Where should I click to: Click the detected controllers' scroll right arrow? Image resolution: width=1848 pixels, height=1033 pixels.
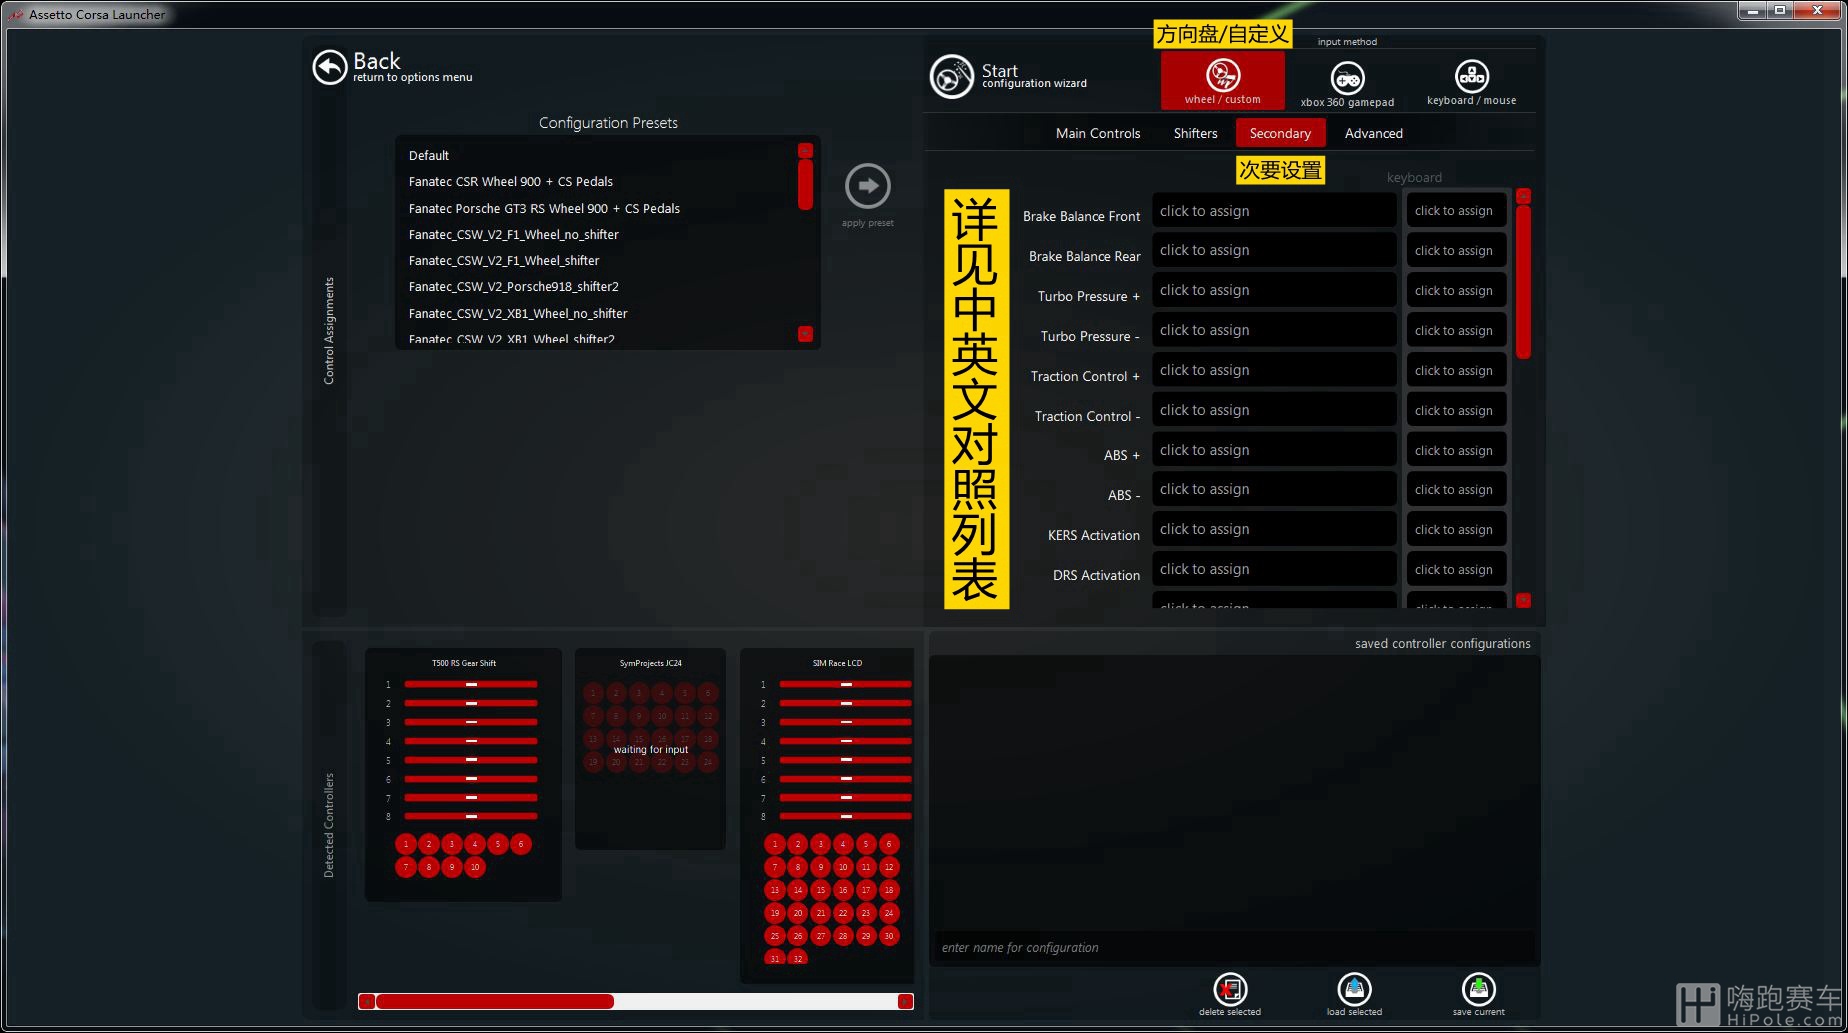[905, 1001]
